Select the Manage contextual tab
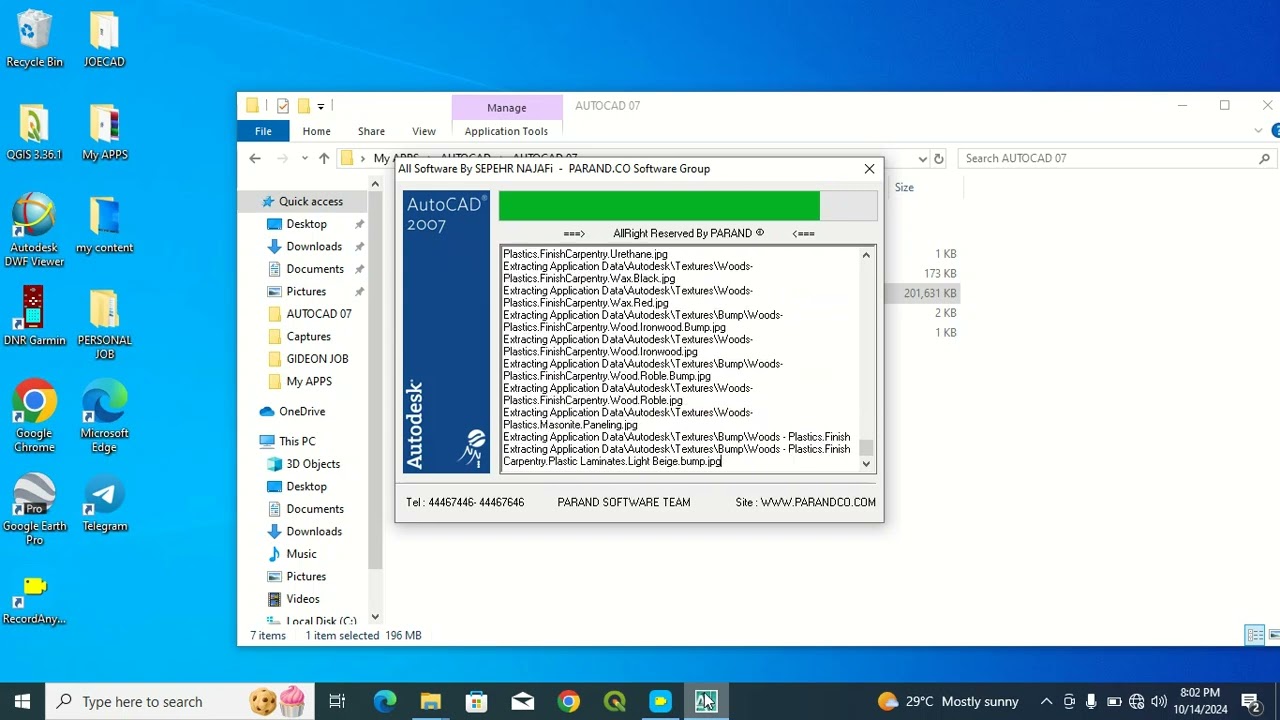 click(x=506, y=108)
